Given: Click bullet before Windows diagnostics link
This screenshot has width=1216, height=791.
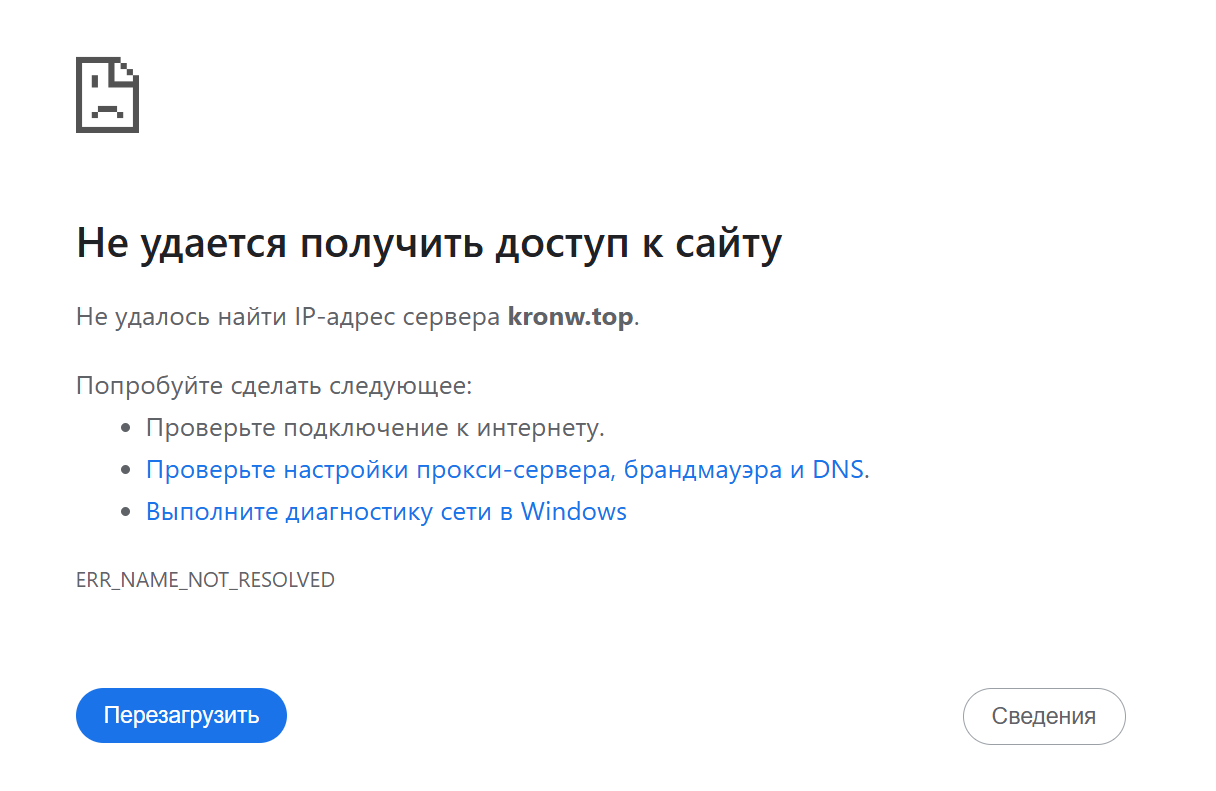Looking at the screenshot, I should [126, 513].
